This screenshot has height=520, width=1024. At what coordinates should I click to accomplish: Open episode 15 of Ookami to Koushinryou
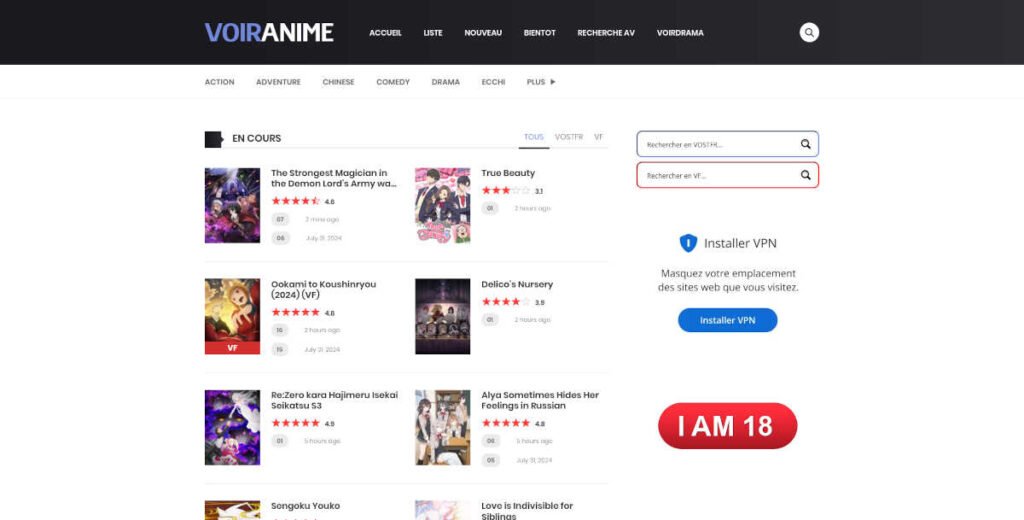pyautogui.click(x=280, y=349)
